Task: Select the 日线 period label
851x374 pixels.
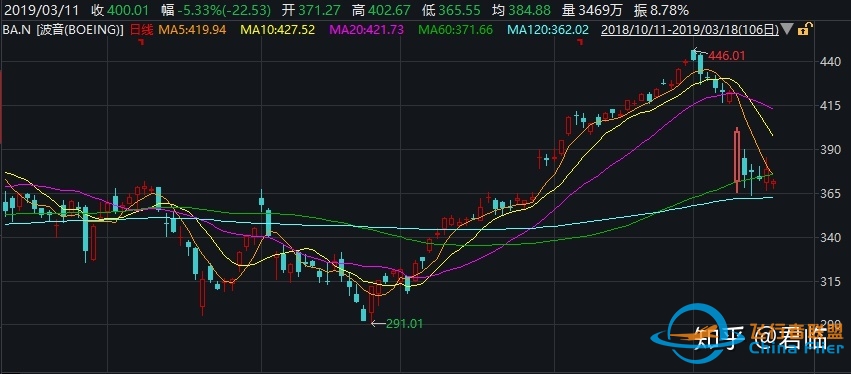Action: click(142, 30)
